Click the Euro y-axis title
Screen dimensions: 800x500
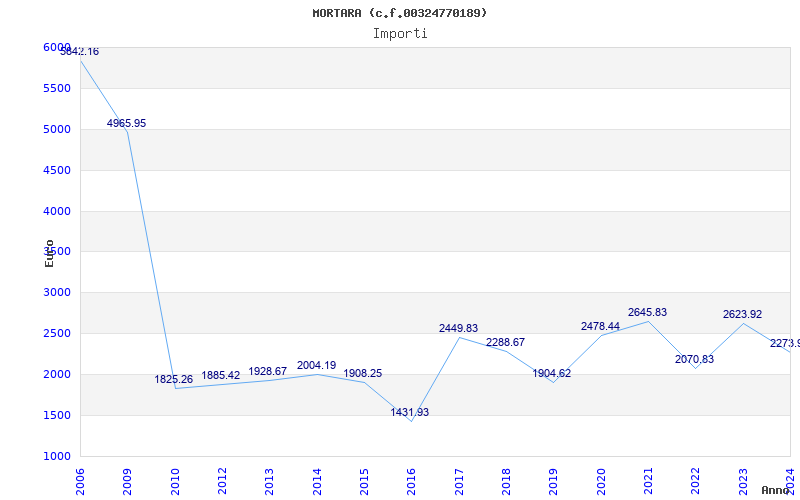[49, 254]
